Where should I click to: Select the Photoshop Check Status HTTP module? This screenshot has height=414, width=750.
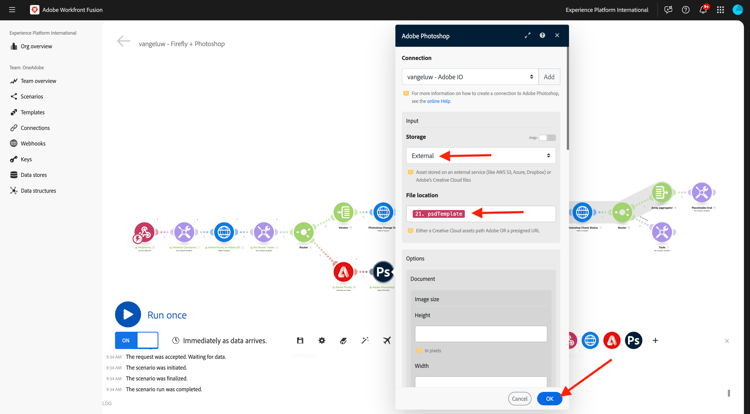pos(582,212)
